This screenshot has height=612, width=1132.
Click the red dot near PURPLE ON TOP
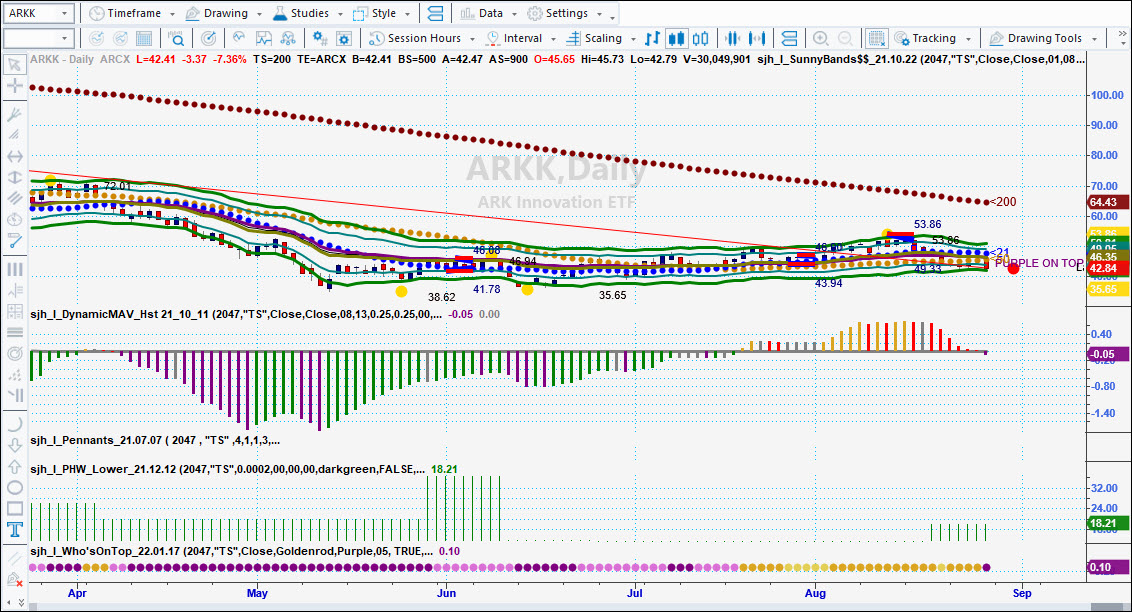pyautogui.click(x=1013, y=268)
